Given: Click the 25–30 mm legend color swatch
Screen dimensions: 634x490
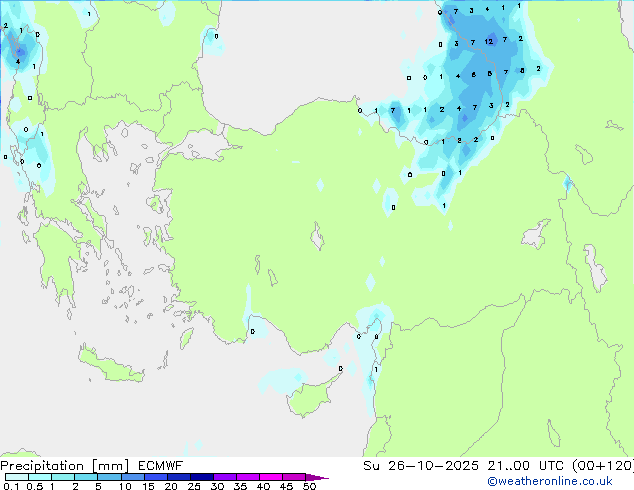Looking at the screenshot, I should [x=201, y=477].
